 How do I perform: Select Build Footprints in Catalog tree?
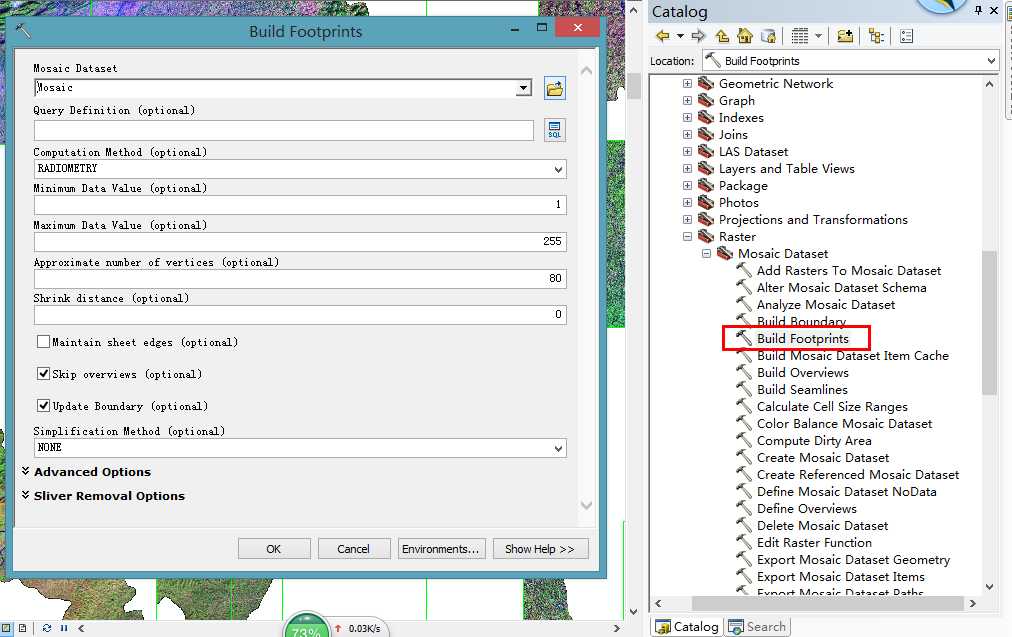pyautogui.click(x=802, y=338)
